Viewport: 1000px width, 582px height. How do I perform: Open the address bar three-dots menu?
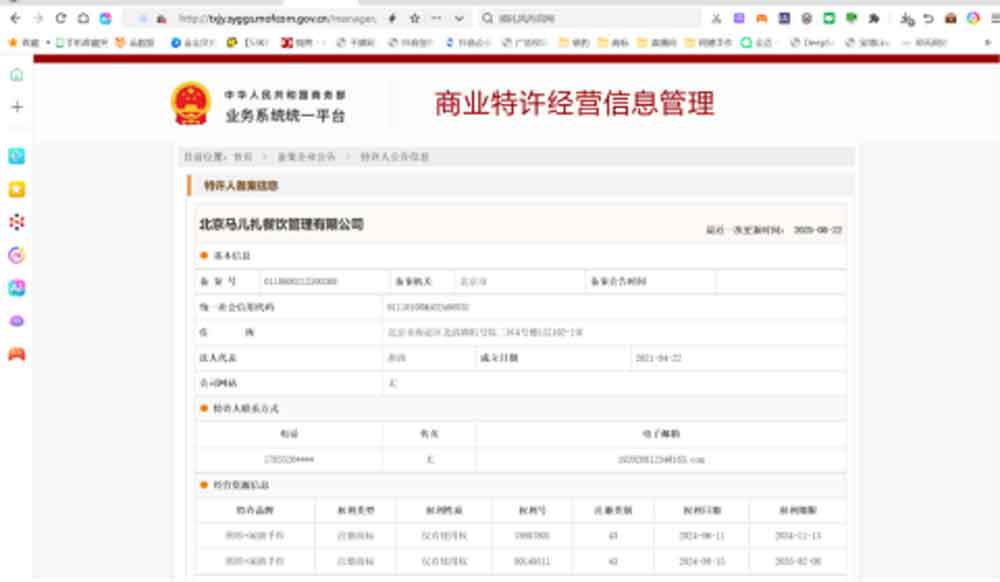(437, 18)
